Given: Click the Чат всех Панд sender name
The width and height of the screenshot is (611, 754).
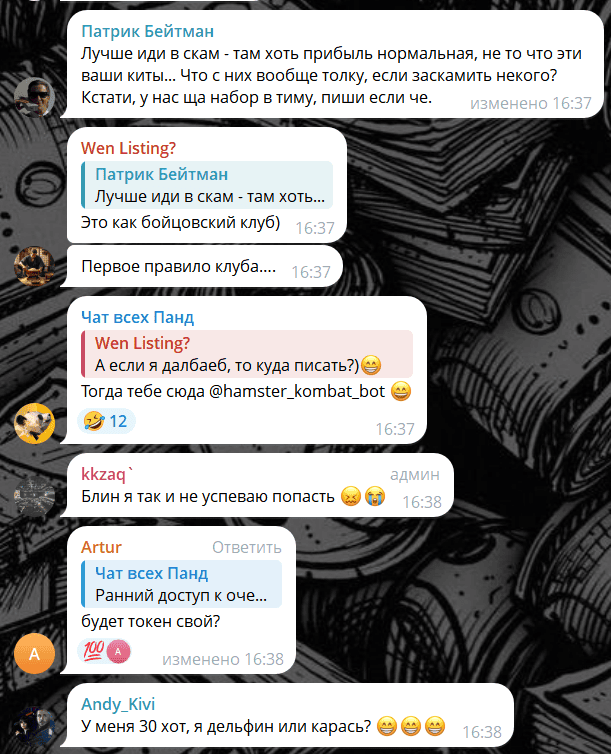Looking at the screenshot, I should click(137, 317).
